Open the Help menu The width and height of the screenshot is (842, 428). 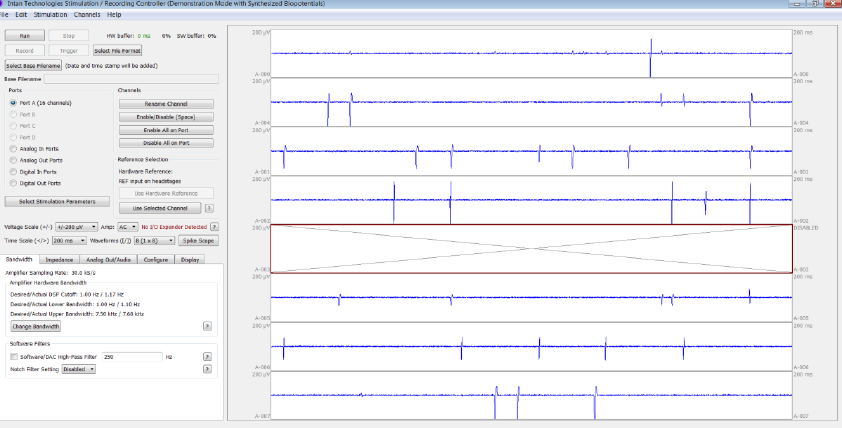pos(114,14)
